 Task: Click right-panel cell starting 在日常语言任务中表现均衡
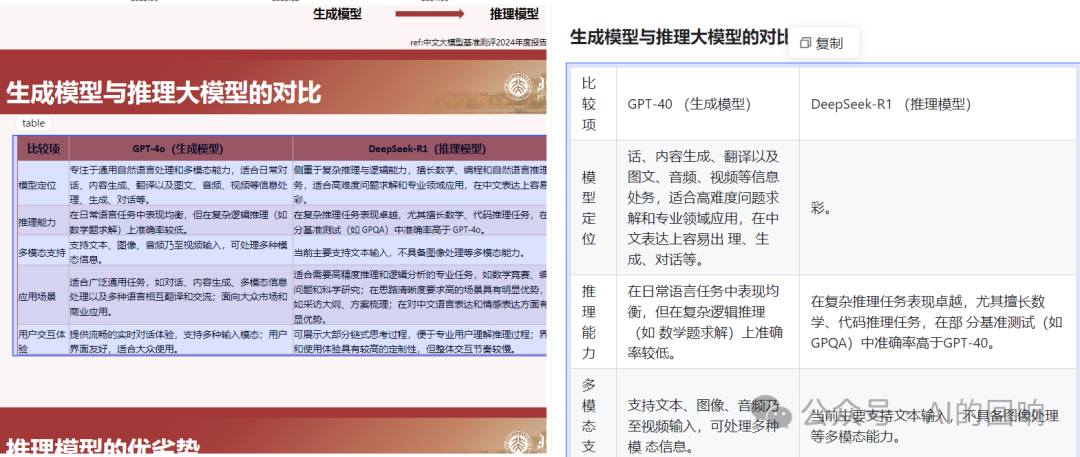pyautogui.click(x=708, y=321)
